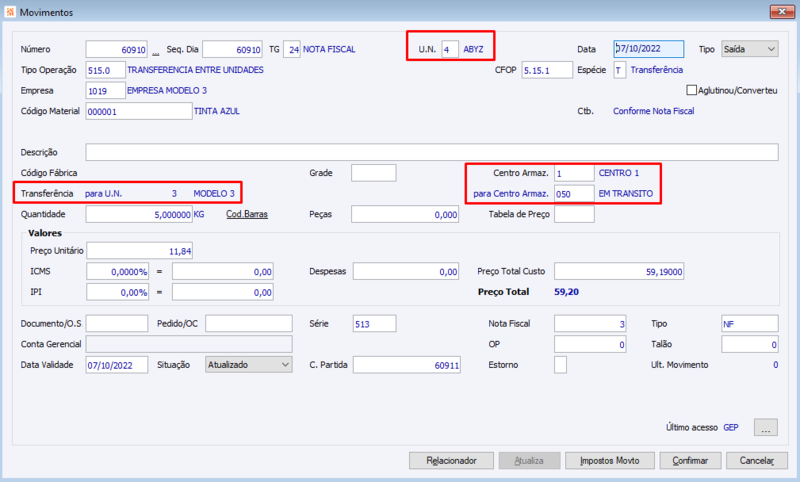This screenshot has height=482, width=800.
Task: Focus the Documento/O.S field
Action: pos(117,323)
